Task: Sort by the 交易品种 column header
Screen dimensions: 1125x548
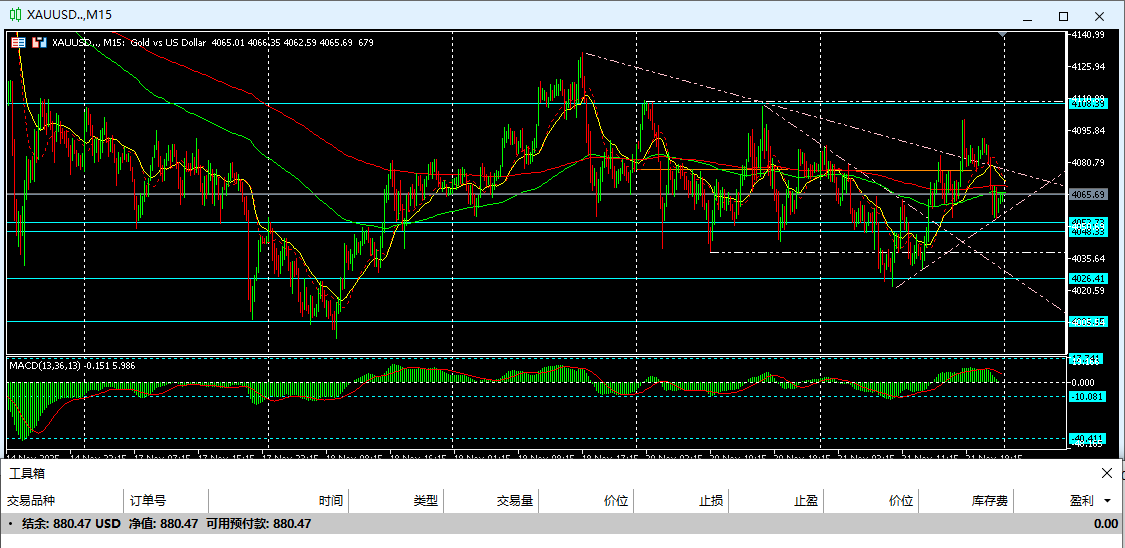Action: coord(32,501)
